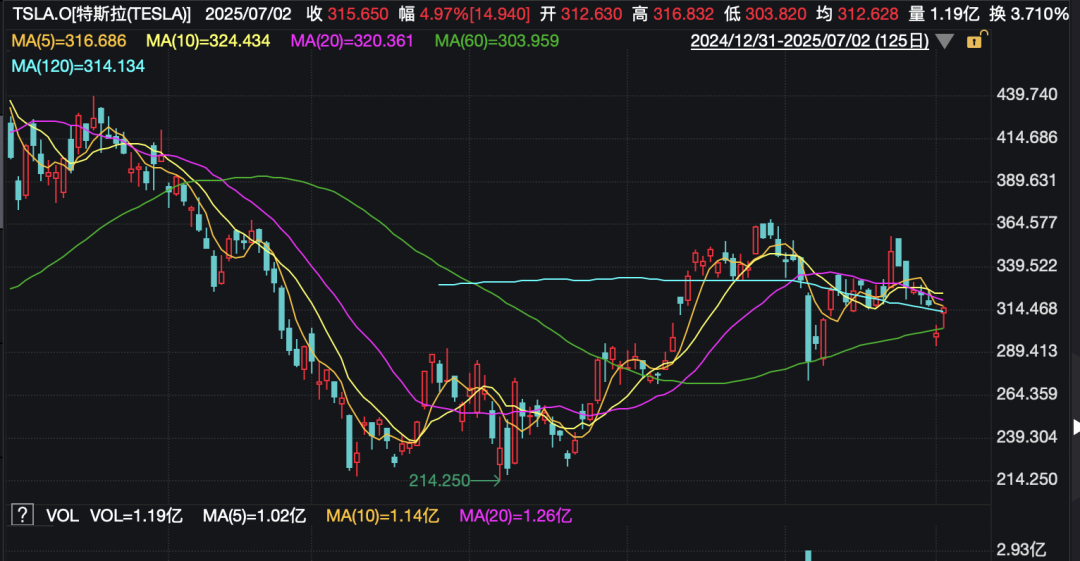The image size is (1080, 561).
Task: Select the MA(10)=324.434 indicator label
Action: (x=208, y=41)
